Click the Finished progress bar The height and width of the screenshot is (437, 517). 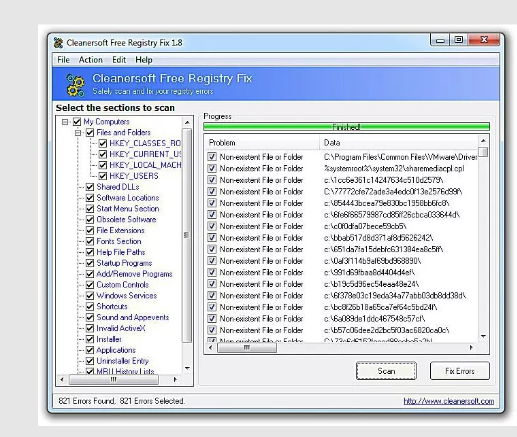click(x=346, y=127)
